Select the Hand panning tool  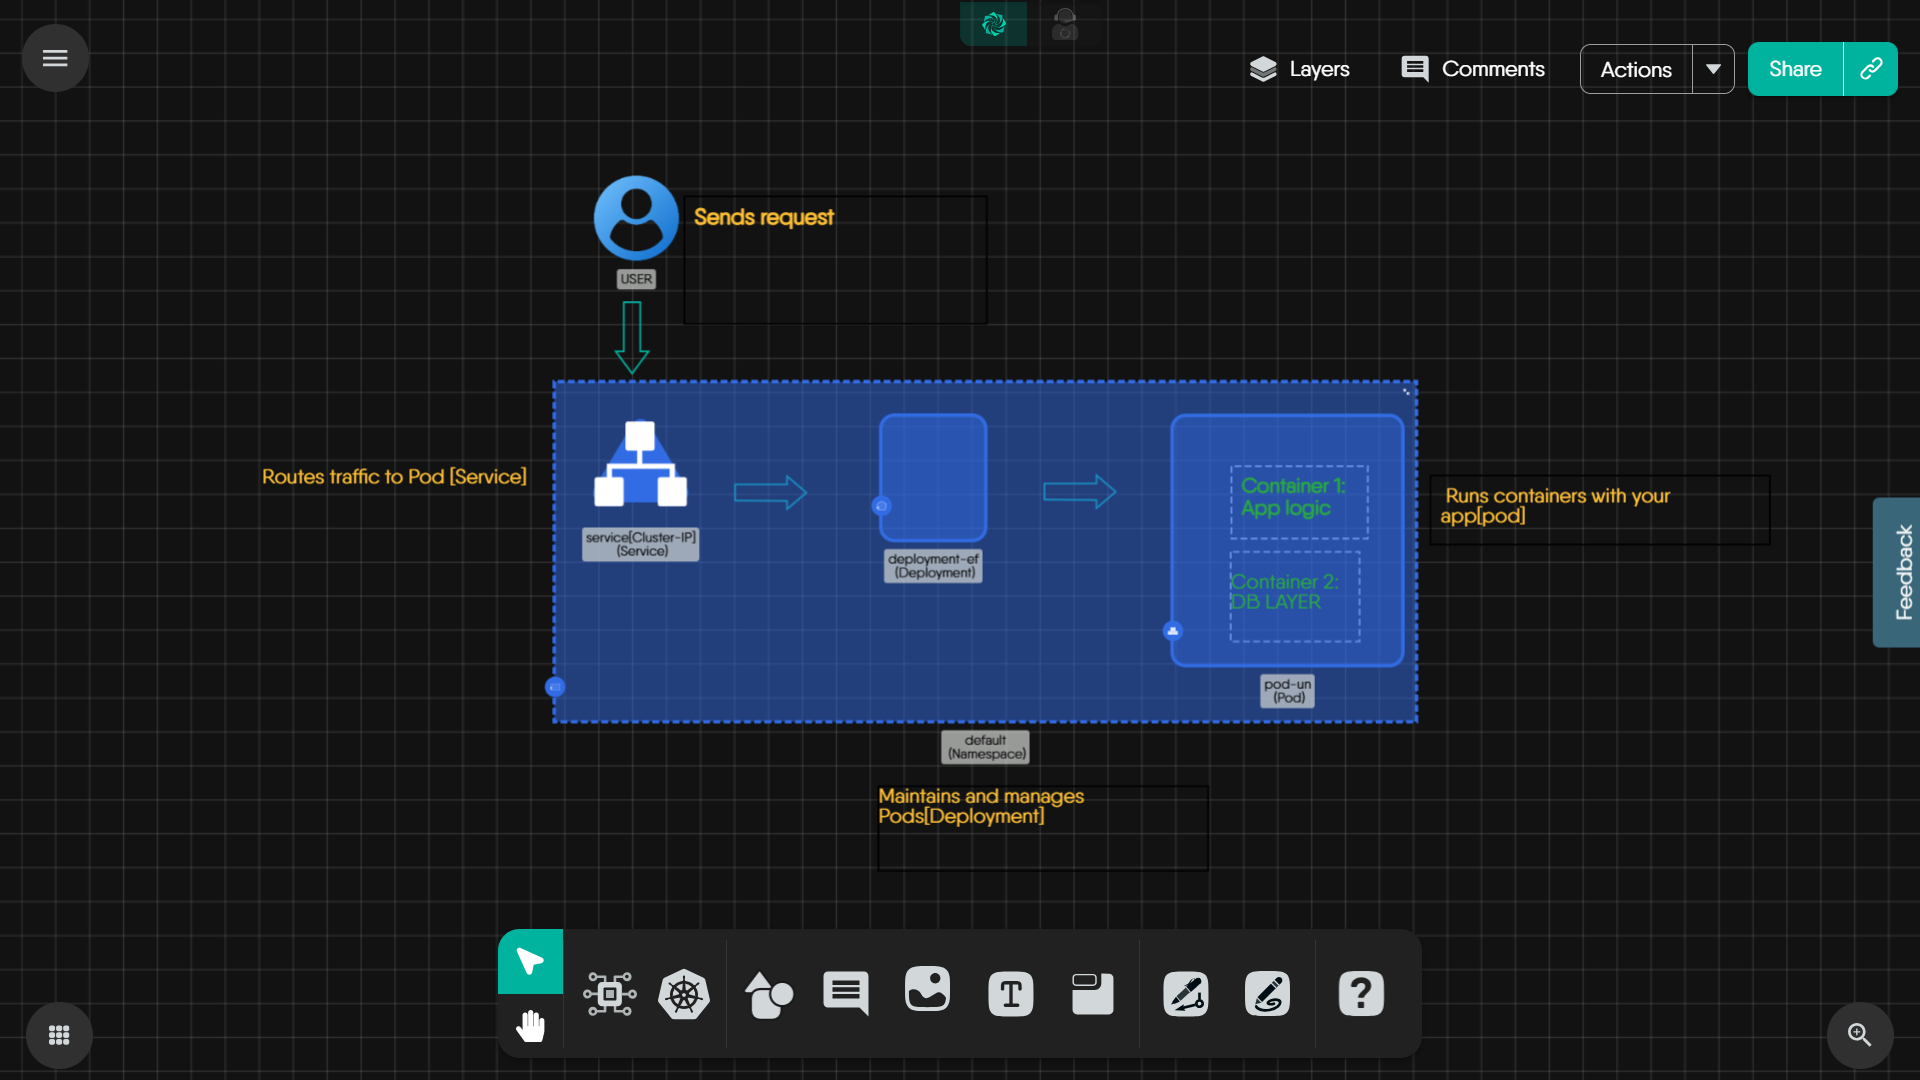click(530, 1025)
